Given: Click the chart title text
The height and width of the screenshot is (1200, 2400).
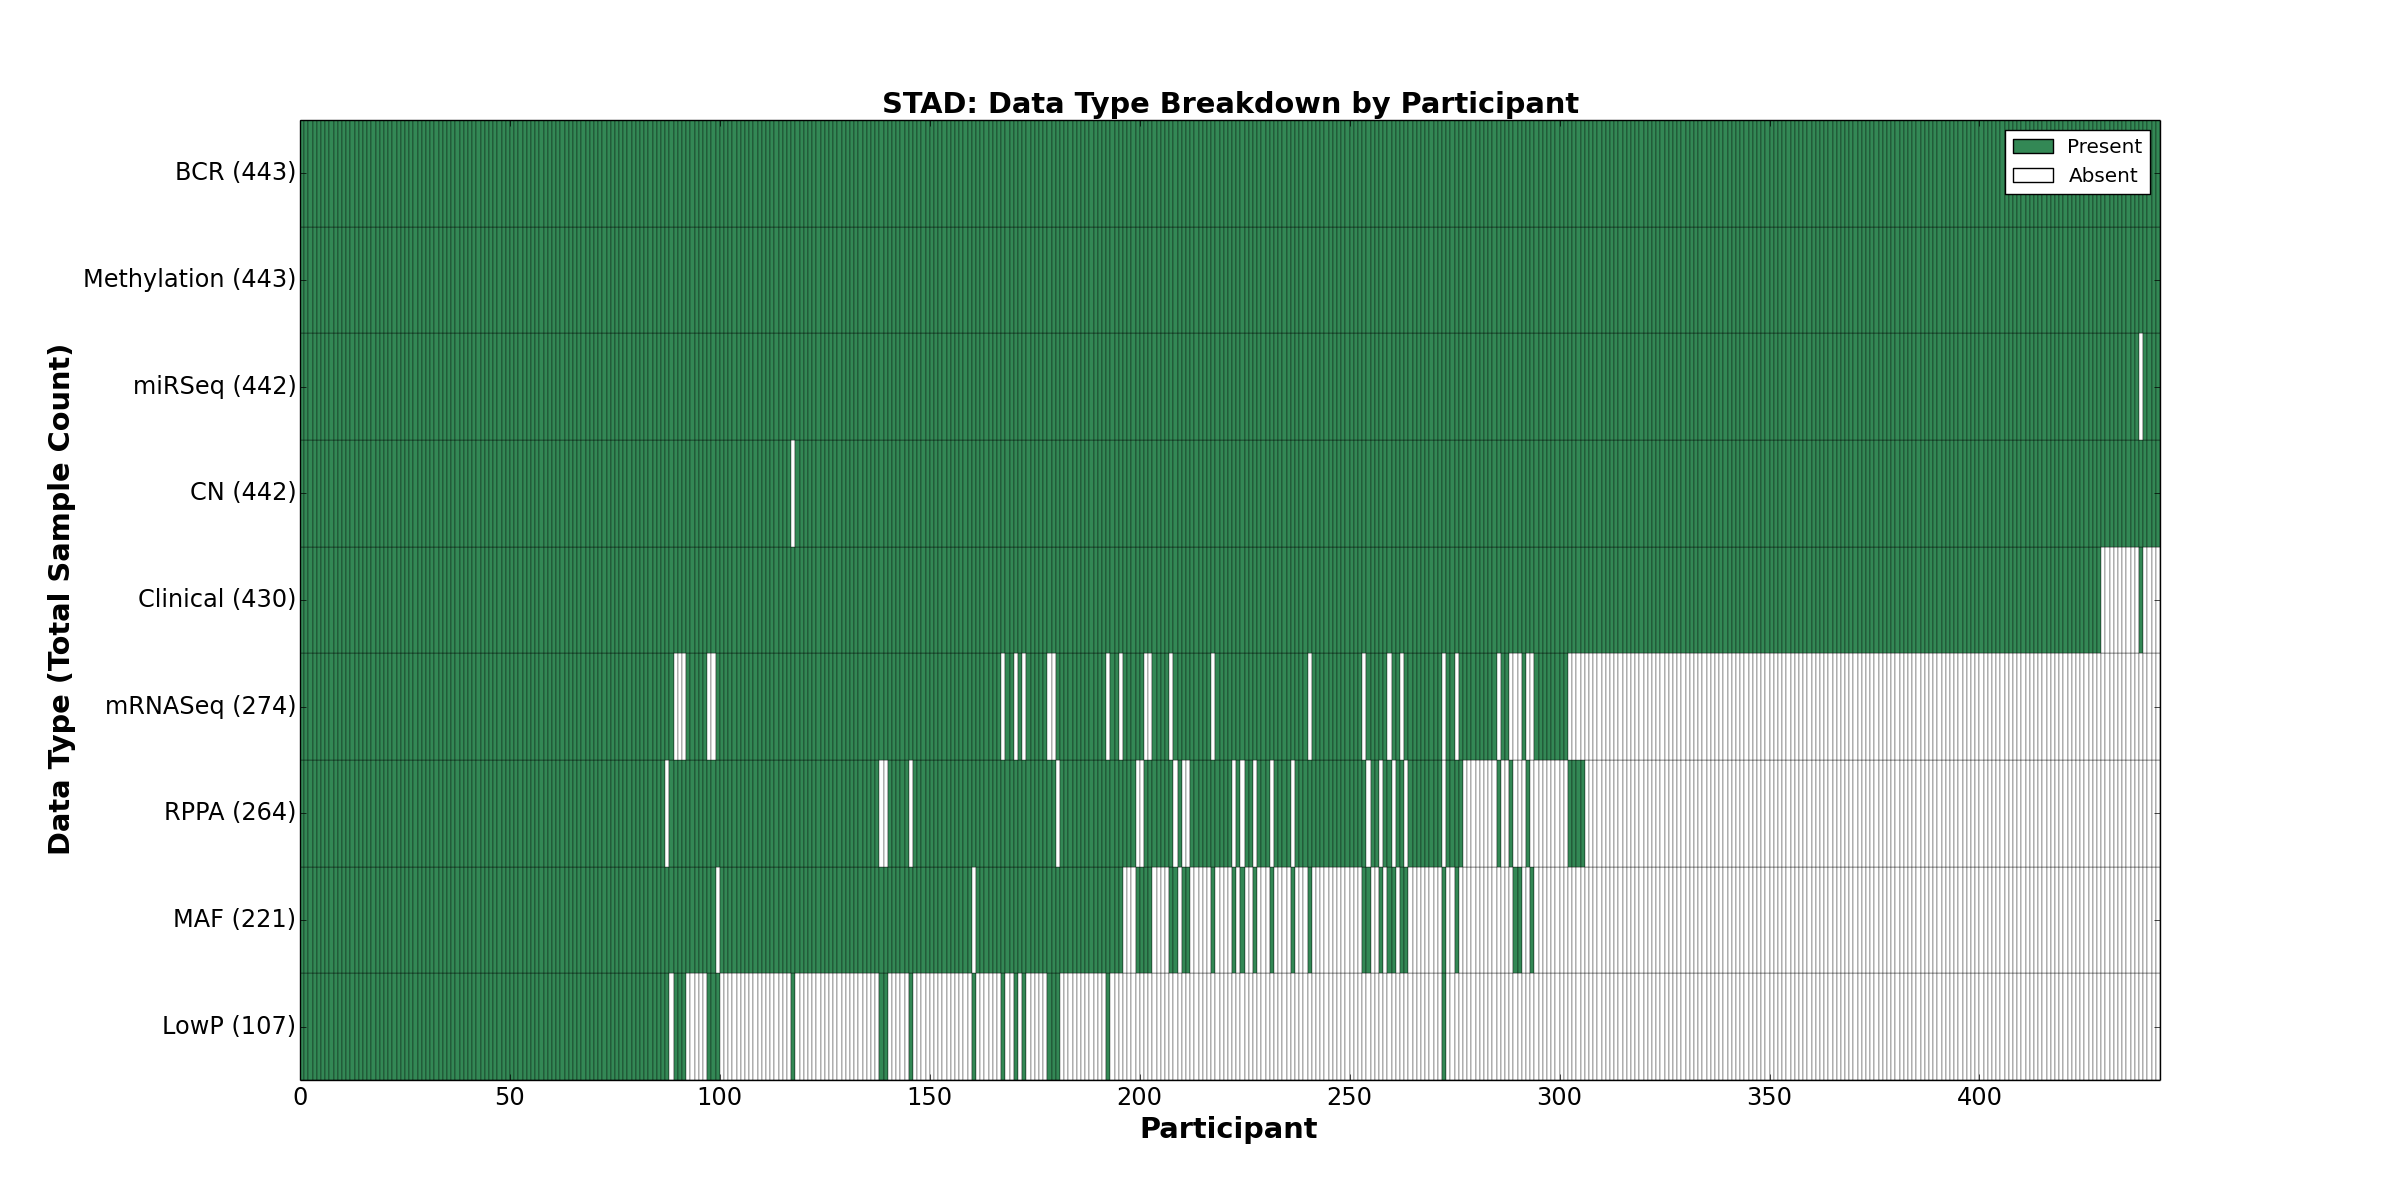Looking at the screenshot, I should click(x=1229, y=104).
